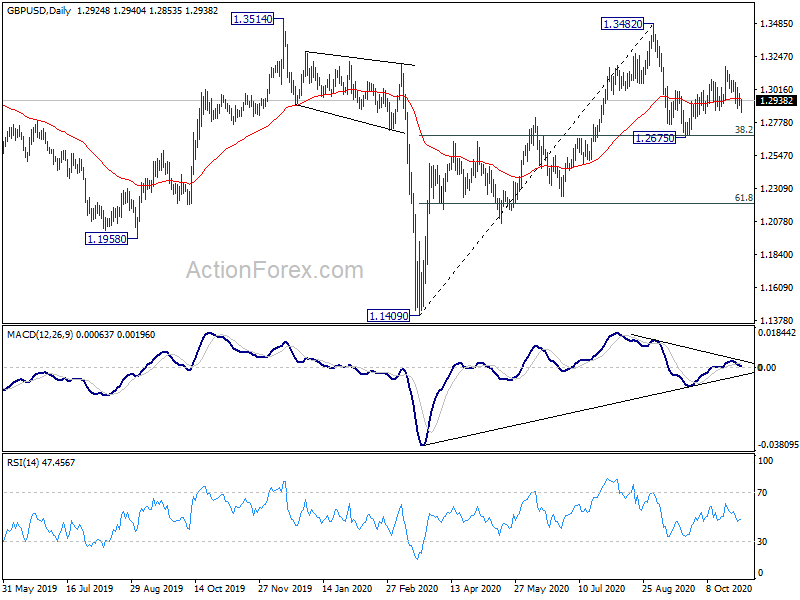Click the 10 Jul 2020 date label
This screenshot has width=800, height=600.
602,588
